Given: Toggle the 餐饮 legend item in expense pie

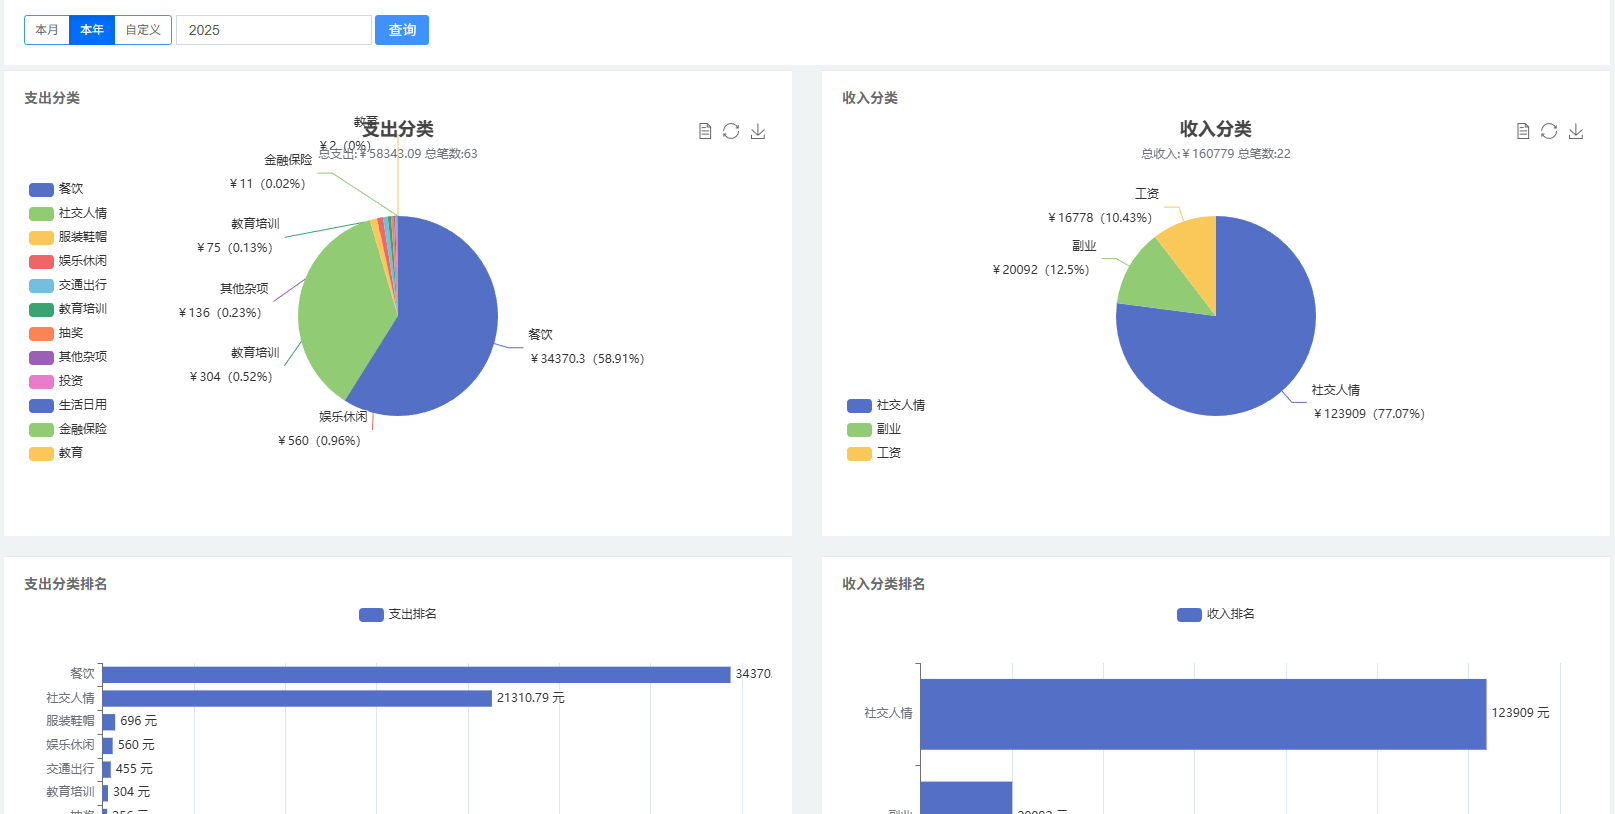Looking at the screenshot, I should pos(57,189).
